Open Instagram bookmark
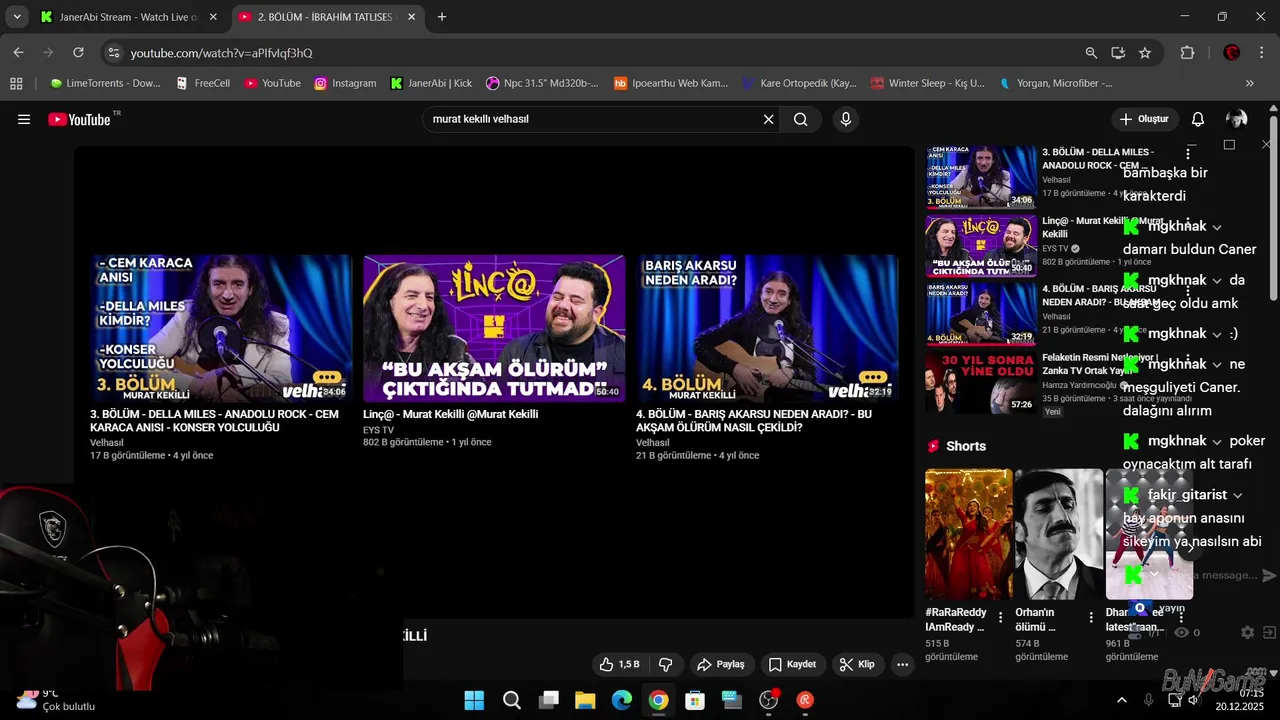1280x720 pixels. [x=345, y=83]
